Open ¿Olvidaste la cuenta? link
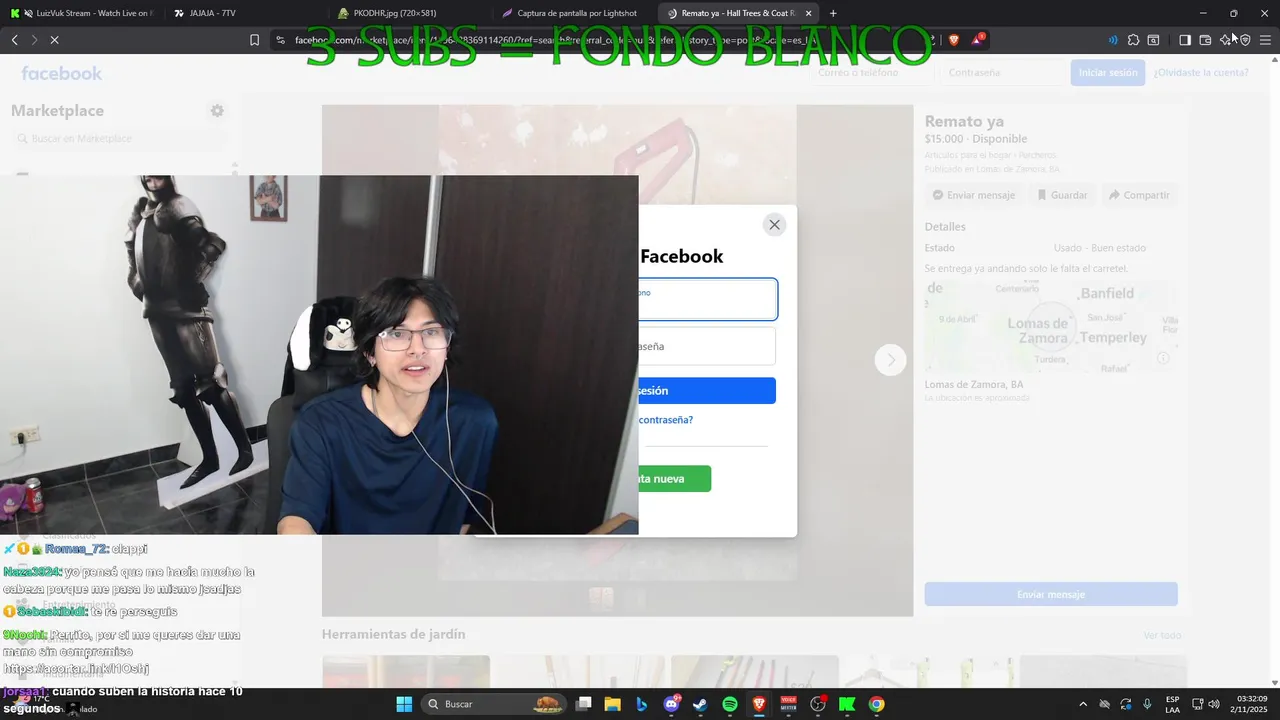This screenshot has height=720, width=1280. tap(1201, 73)
